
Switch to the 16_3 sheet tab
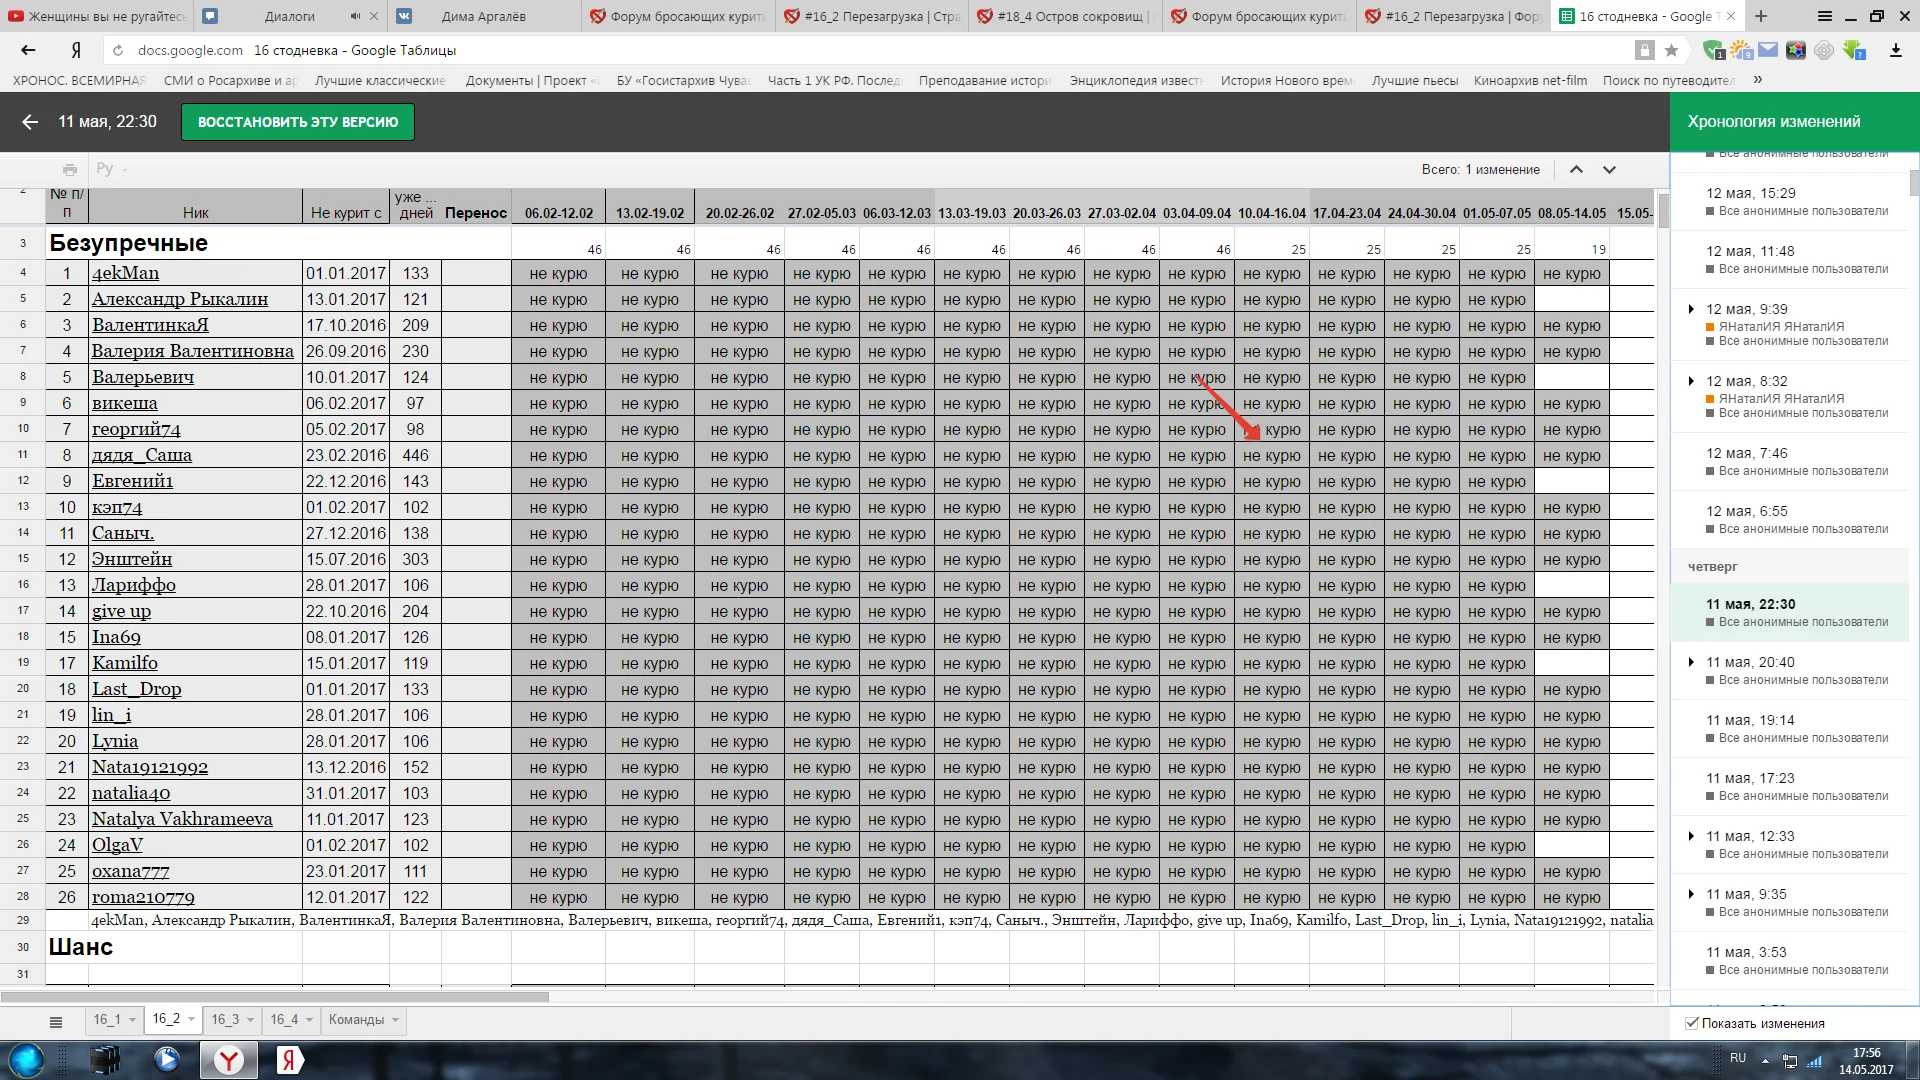(225, 1019)
